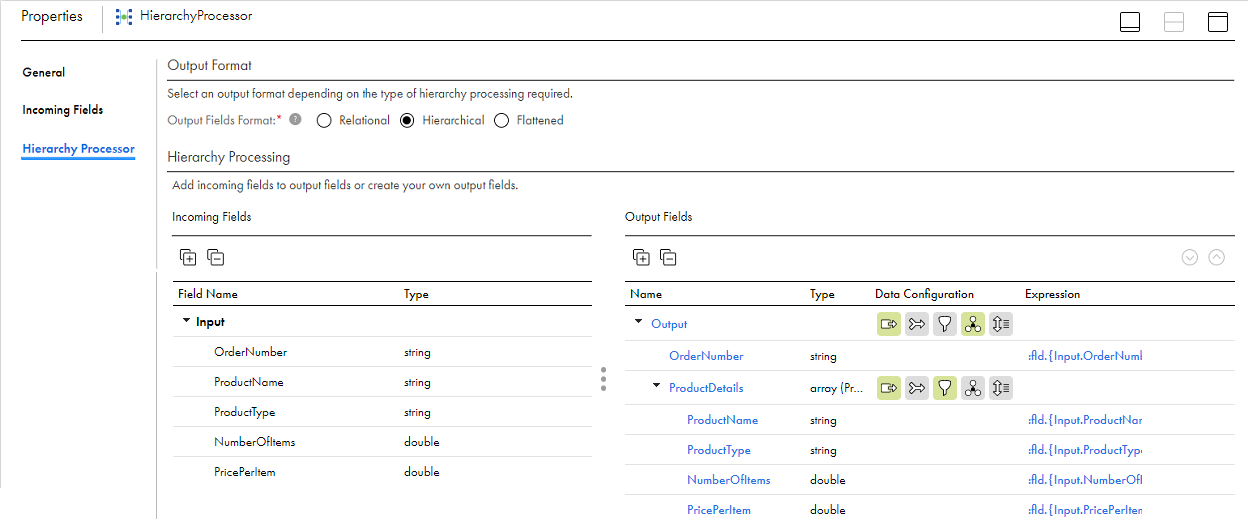Click the Properties panel title
This screenshot has height=528, width=1248.
tap(52, 17)
